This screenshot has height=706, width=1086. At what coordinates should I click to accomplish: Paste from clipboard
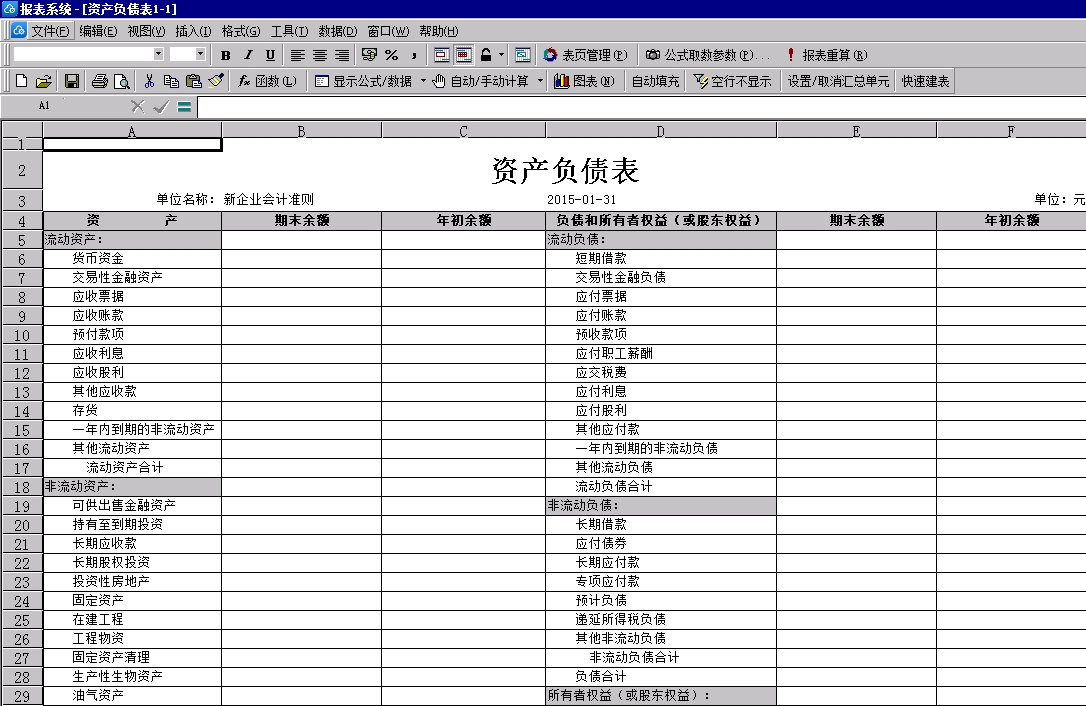pos(193,81)
